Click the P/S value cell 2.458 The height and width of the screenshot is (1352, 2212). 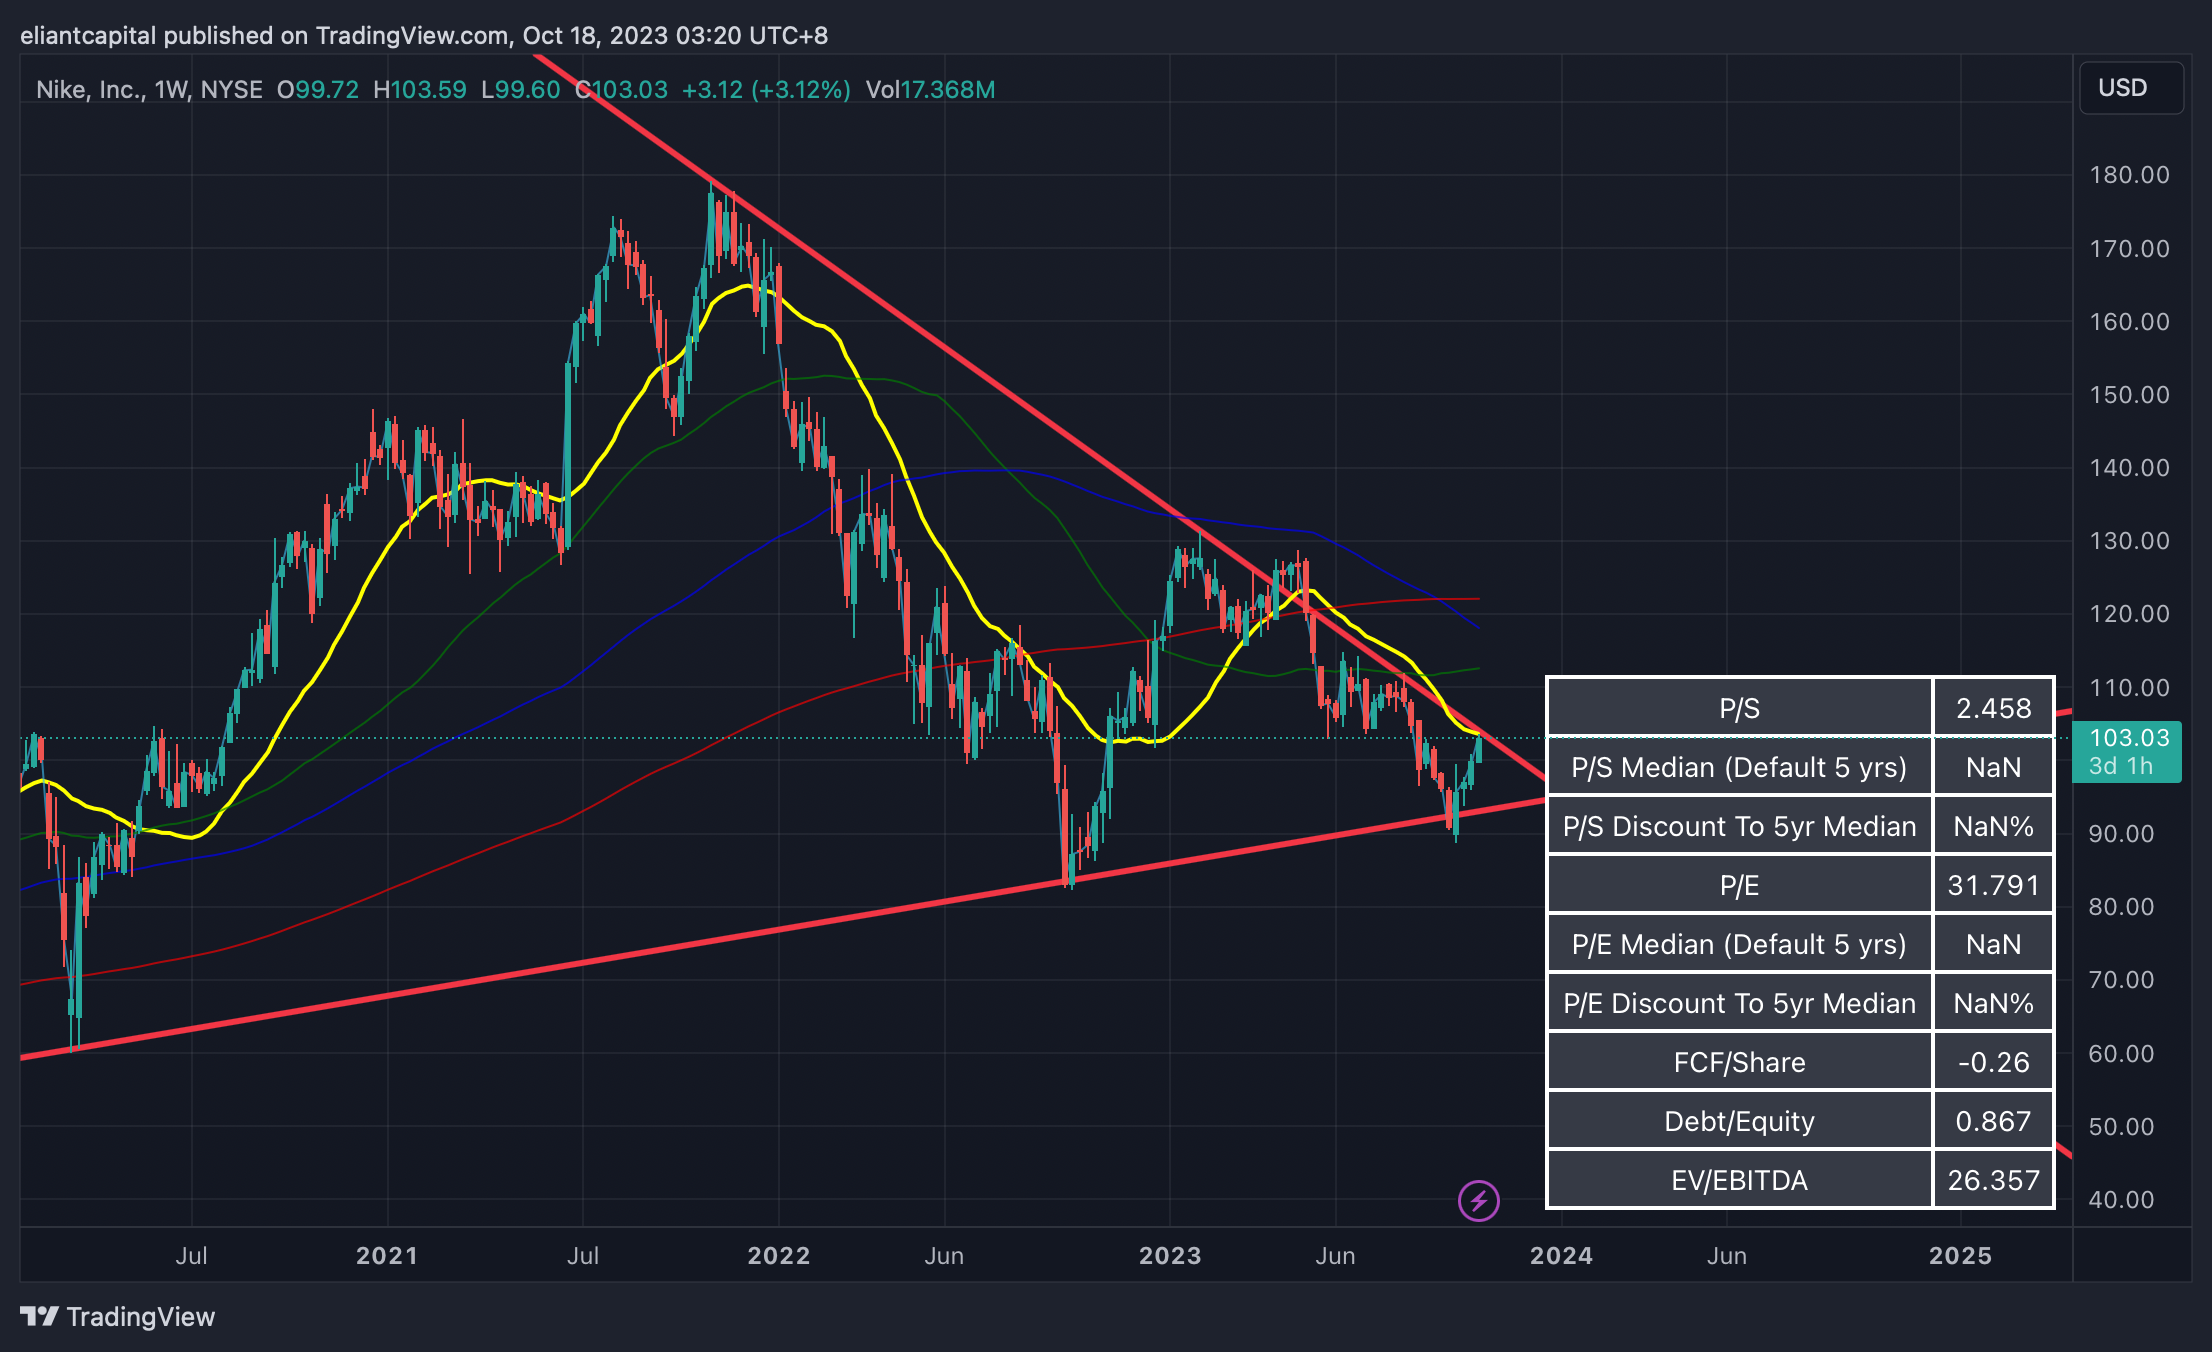[x=1992, y=708]
